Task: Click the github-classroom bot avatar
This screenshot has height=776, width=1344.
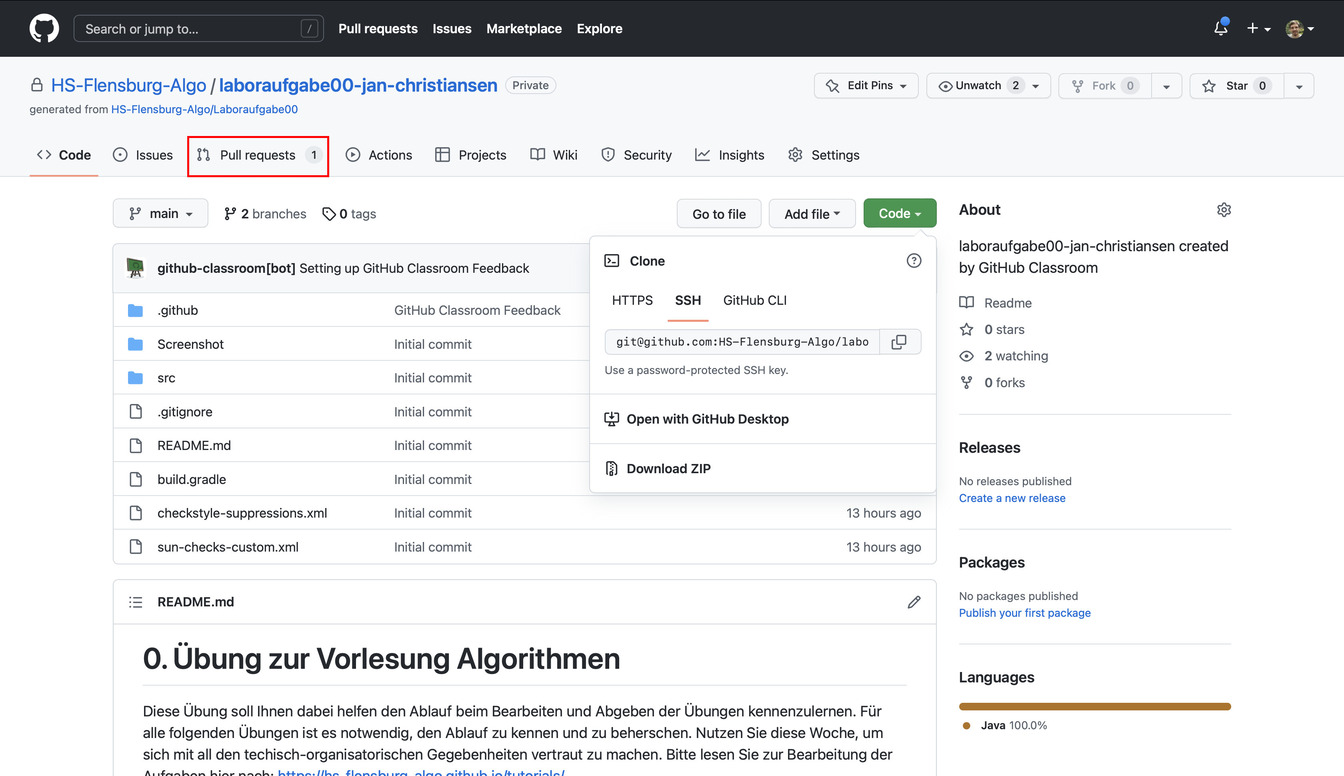Action: [x=135, y=268]
